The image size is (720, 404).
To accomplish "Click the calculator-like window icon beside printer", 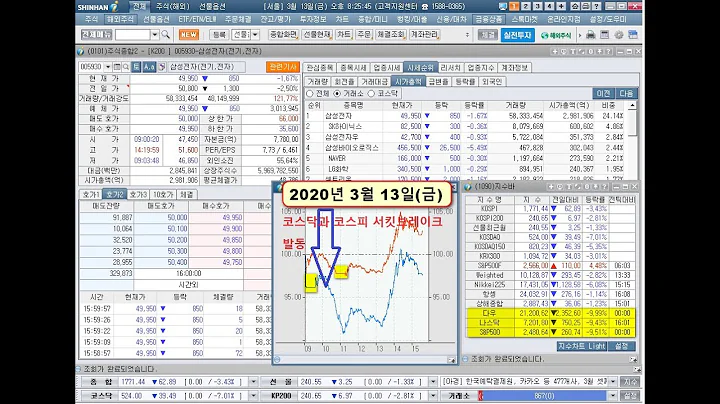I will 605,35.
